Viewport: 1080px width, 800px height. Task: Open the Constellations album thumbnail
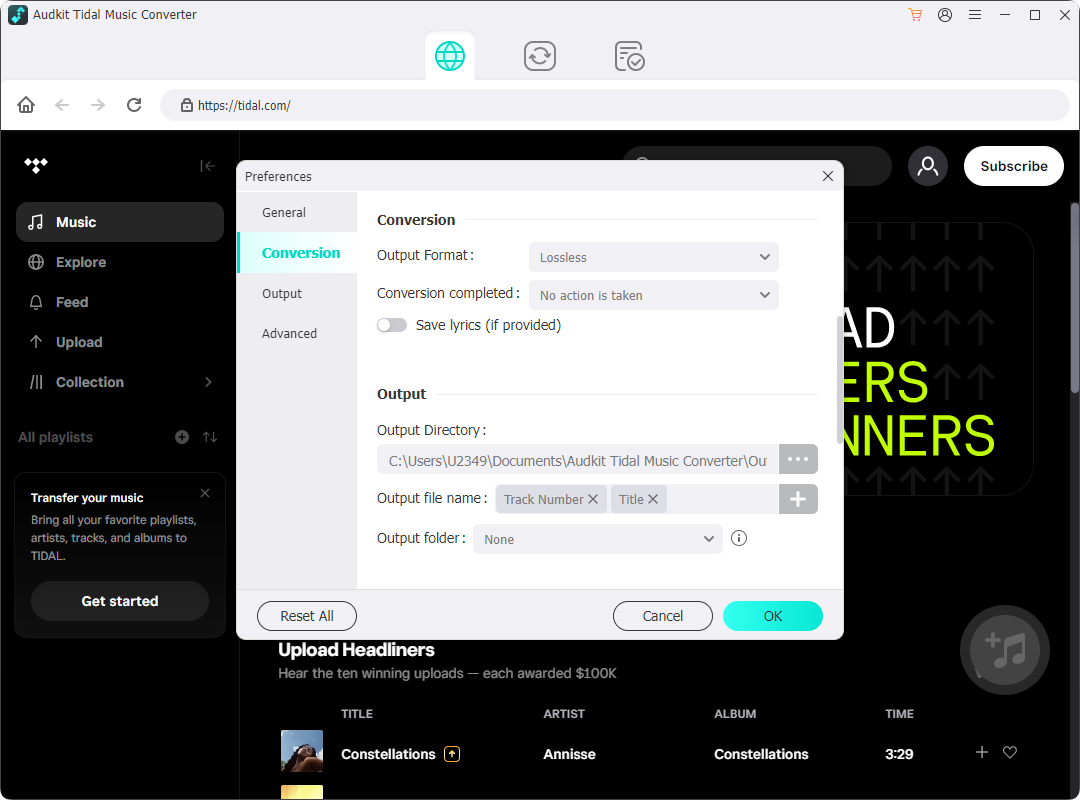(x=302, y=751)
